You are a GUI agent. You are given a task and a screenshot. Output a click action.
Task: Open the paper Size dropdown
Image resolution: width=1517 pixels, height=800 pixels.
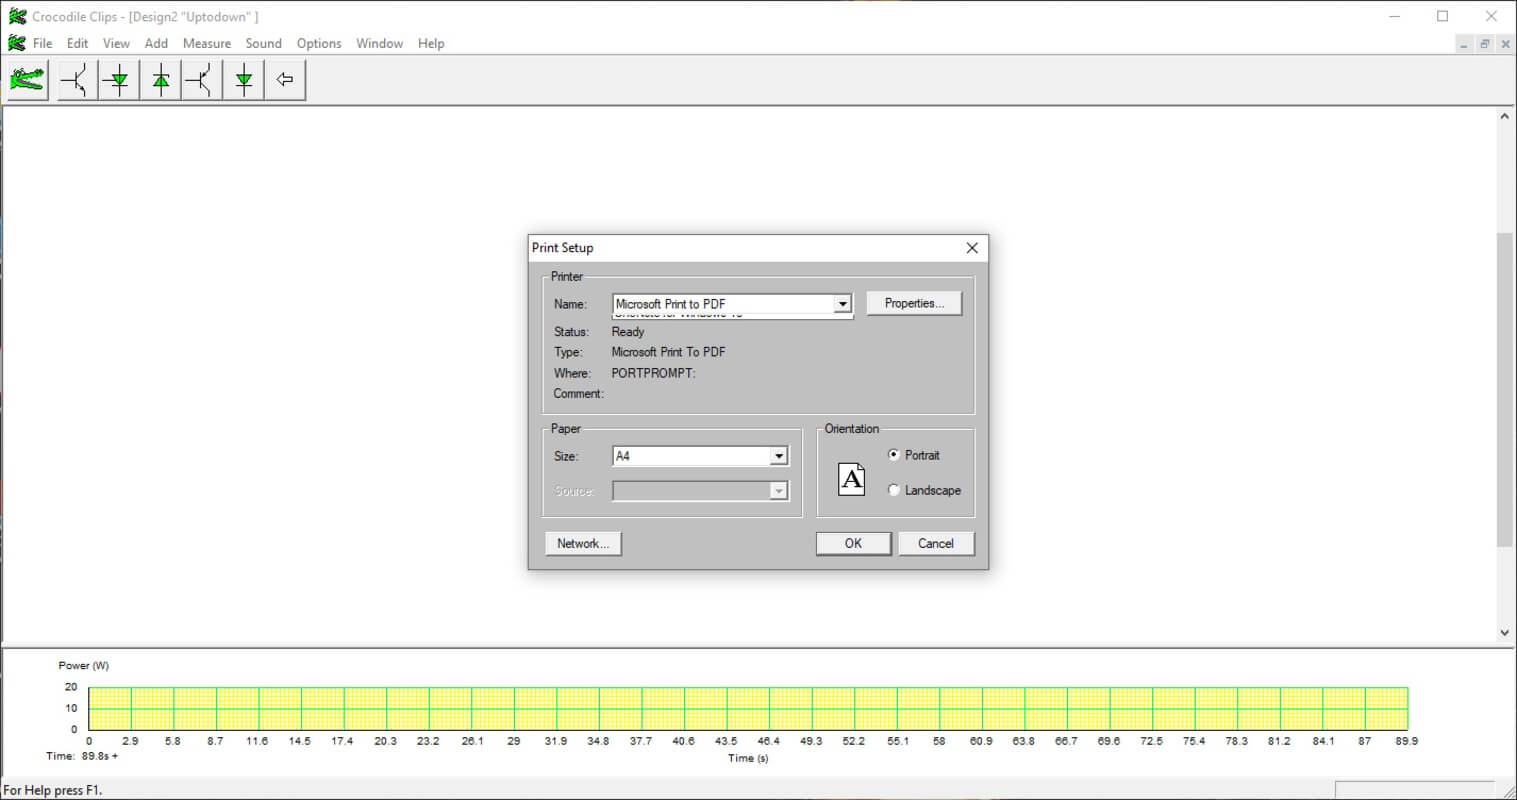coord(778,456)
